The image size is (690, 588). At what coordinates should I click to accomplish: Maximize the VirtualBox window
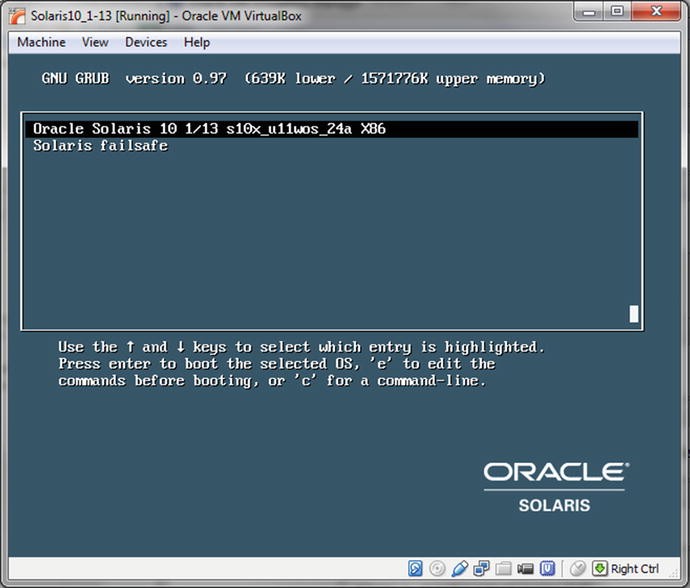pyautogui.click(x=617, y=11)
